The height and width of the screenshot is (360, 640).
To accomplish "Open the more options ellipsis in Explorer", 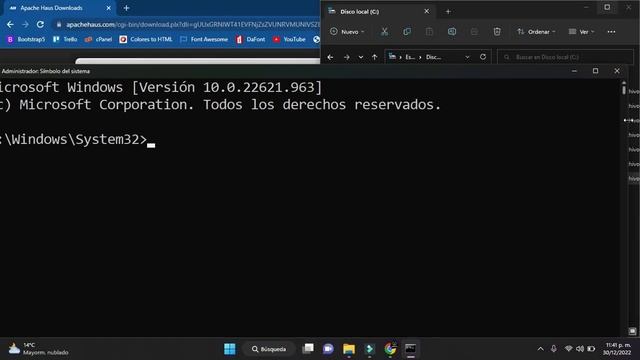I will coord(611,32).
